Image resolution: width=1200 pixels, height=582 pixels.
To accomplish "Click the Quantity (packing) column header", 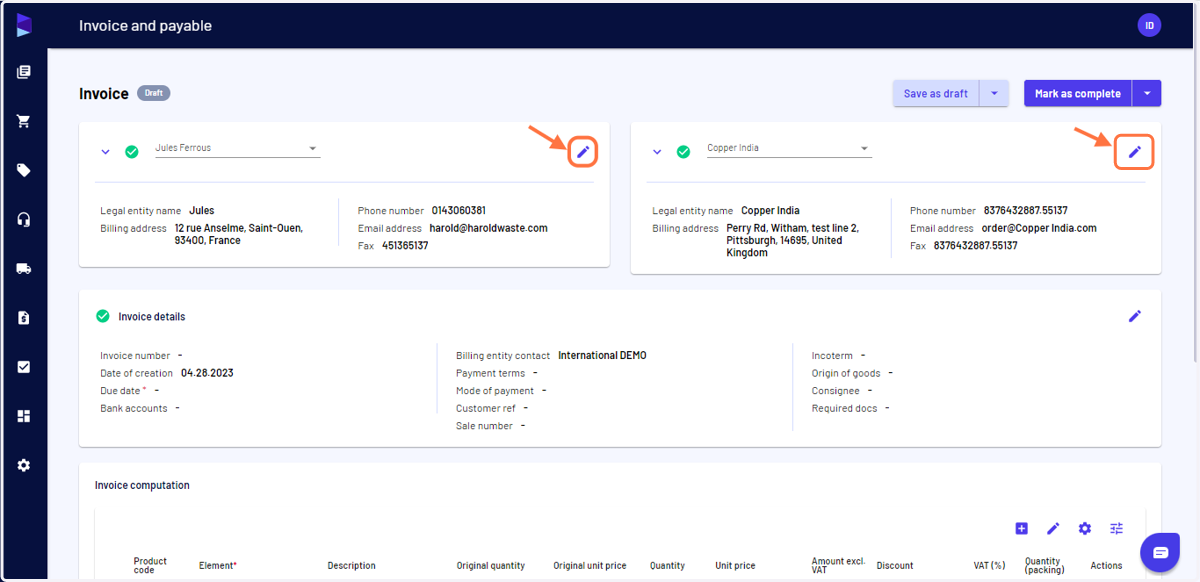I will coord(1043,565).
